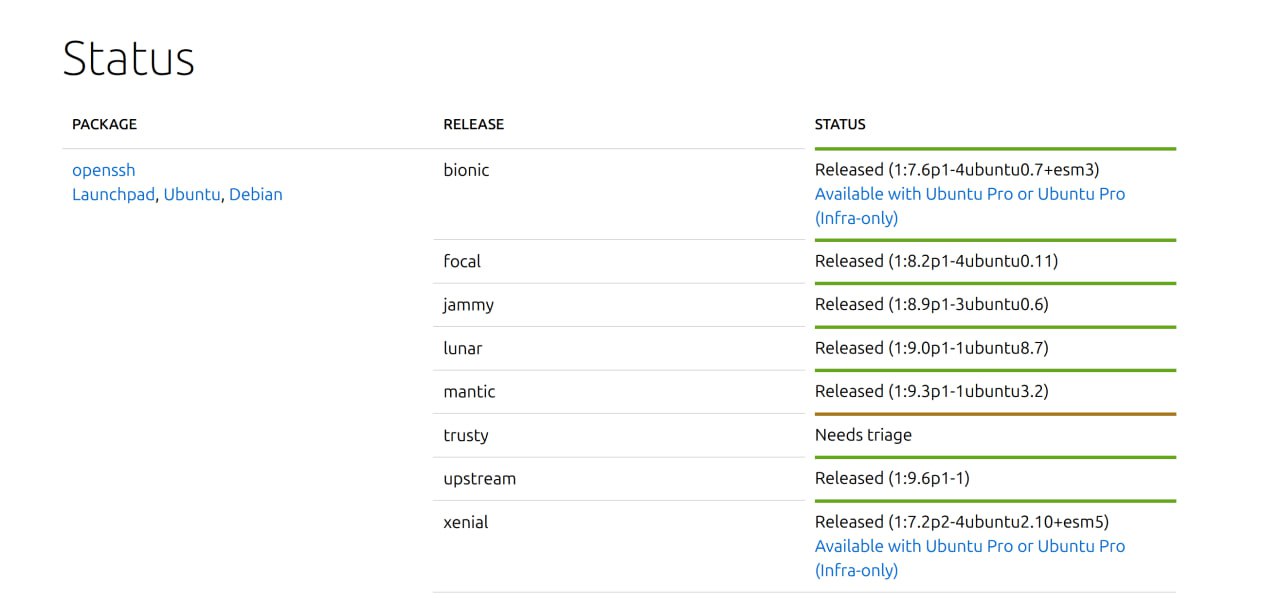Click the large Status page heading
This screenshot has height=599, width=1280.
pyautogui.click(x=128, y=58)
